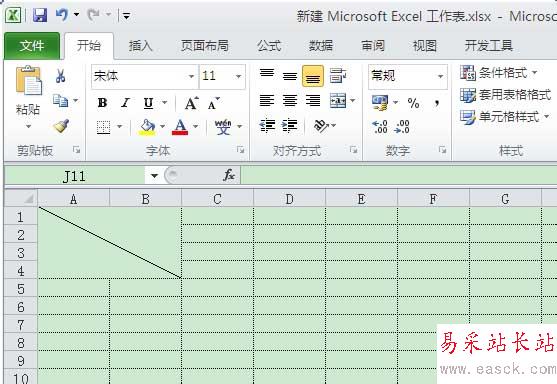The image size is (557, 384).
Task: Apply comma style separator
Action: pos(437,103)
